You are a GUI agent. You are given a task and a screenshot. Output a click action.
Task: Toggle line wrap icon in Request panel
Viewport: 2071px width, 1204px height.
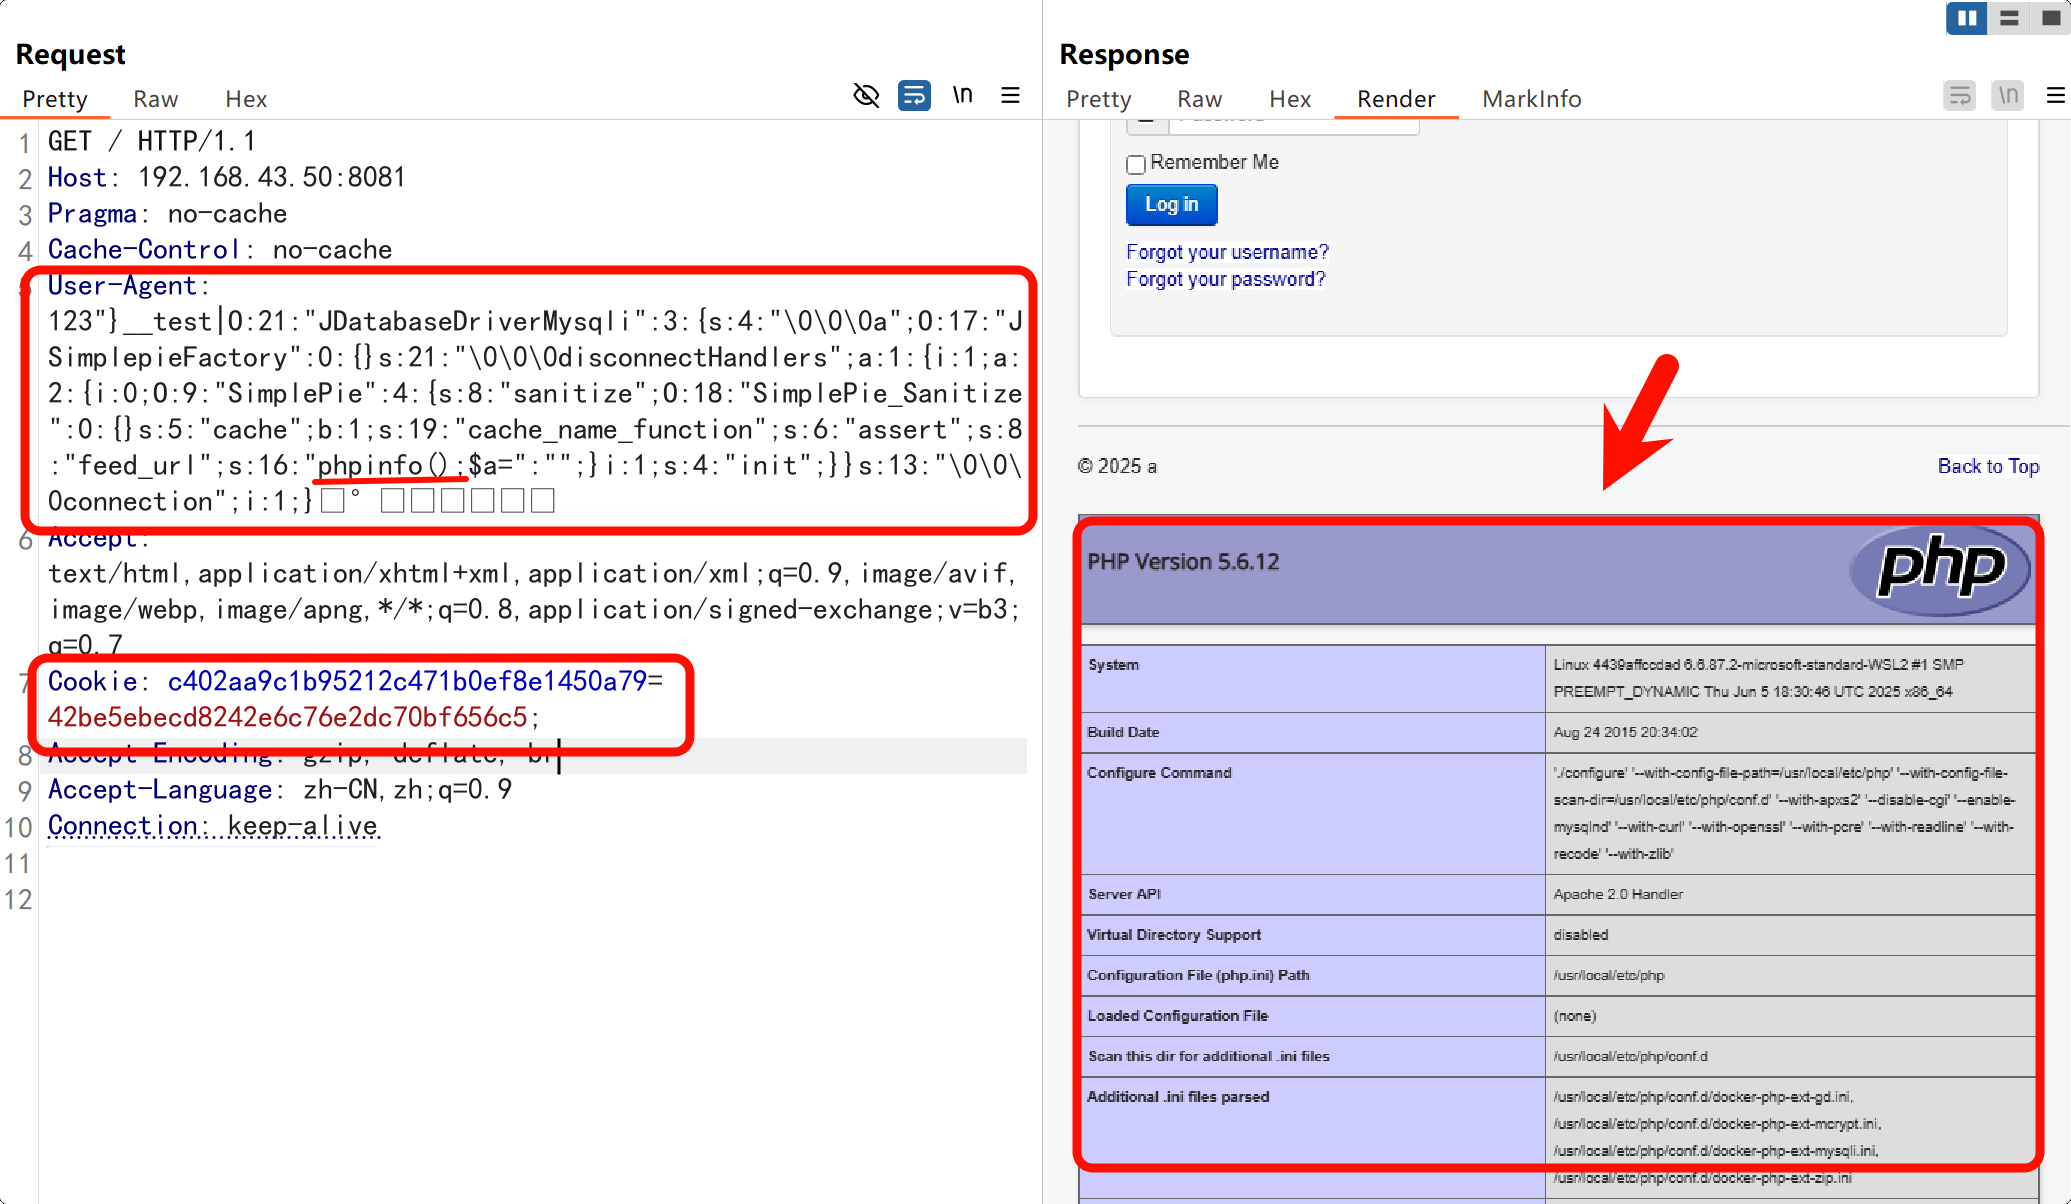914,96
